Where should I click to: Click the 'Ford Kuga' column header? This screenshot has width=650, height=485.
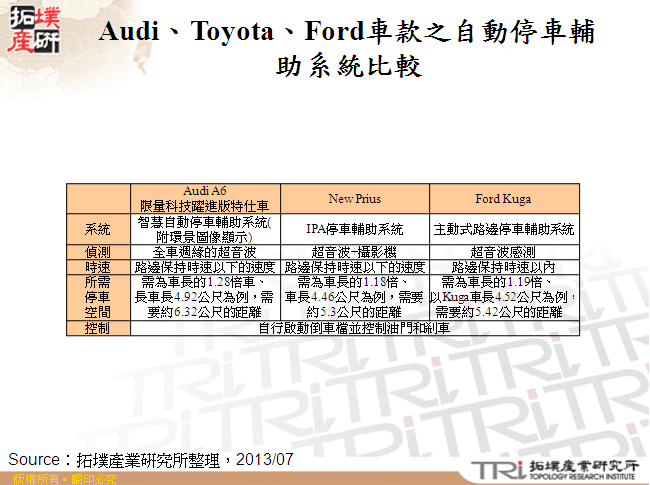pyautogui.click(x=504, y=199)
